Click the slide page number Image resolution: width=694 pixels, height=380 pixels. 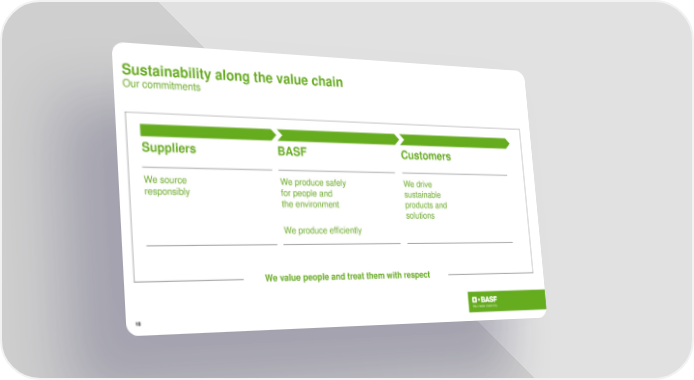pyautogui.click(x=138, y=324)
